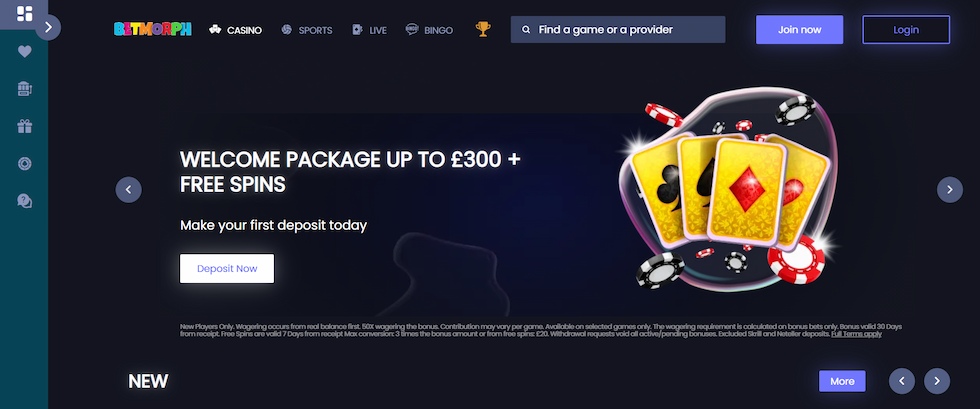
Task: Click the circular chip icon in sidebar
Action: (x=24, y=163)
